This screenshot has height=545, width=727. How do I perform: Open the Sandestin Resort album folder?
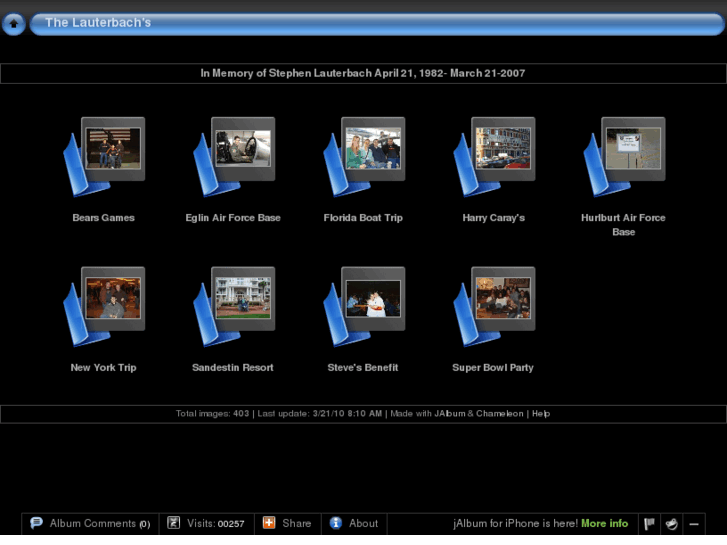point(233,307)
